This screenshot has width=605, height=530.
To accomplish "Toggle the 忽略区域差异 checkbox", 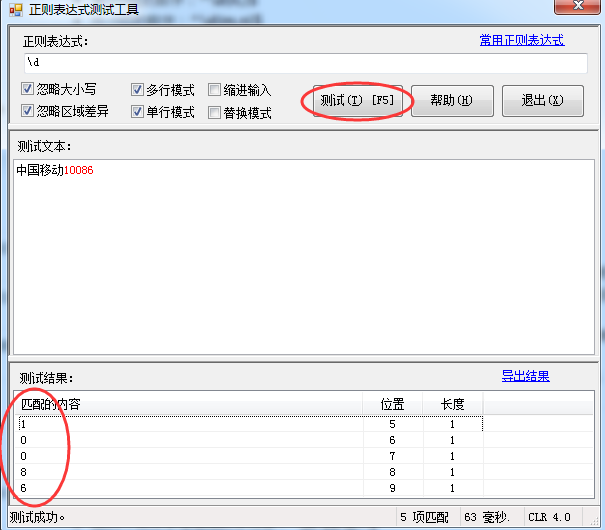I will pyautogui.click(x=28, y=111).
